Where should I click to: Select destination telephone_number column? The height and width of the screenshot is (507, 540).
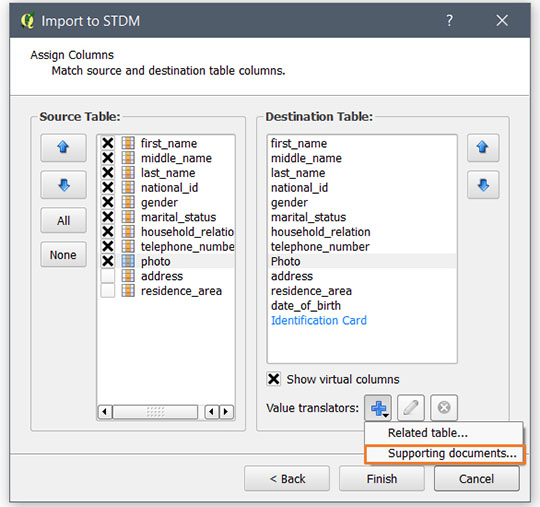(362, 247)
